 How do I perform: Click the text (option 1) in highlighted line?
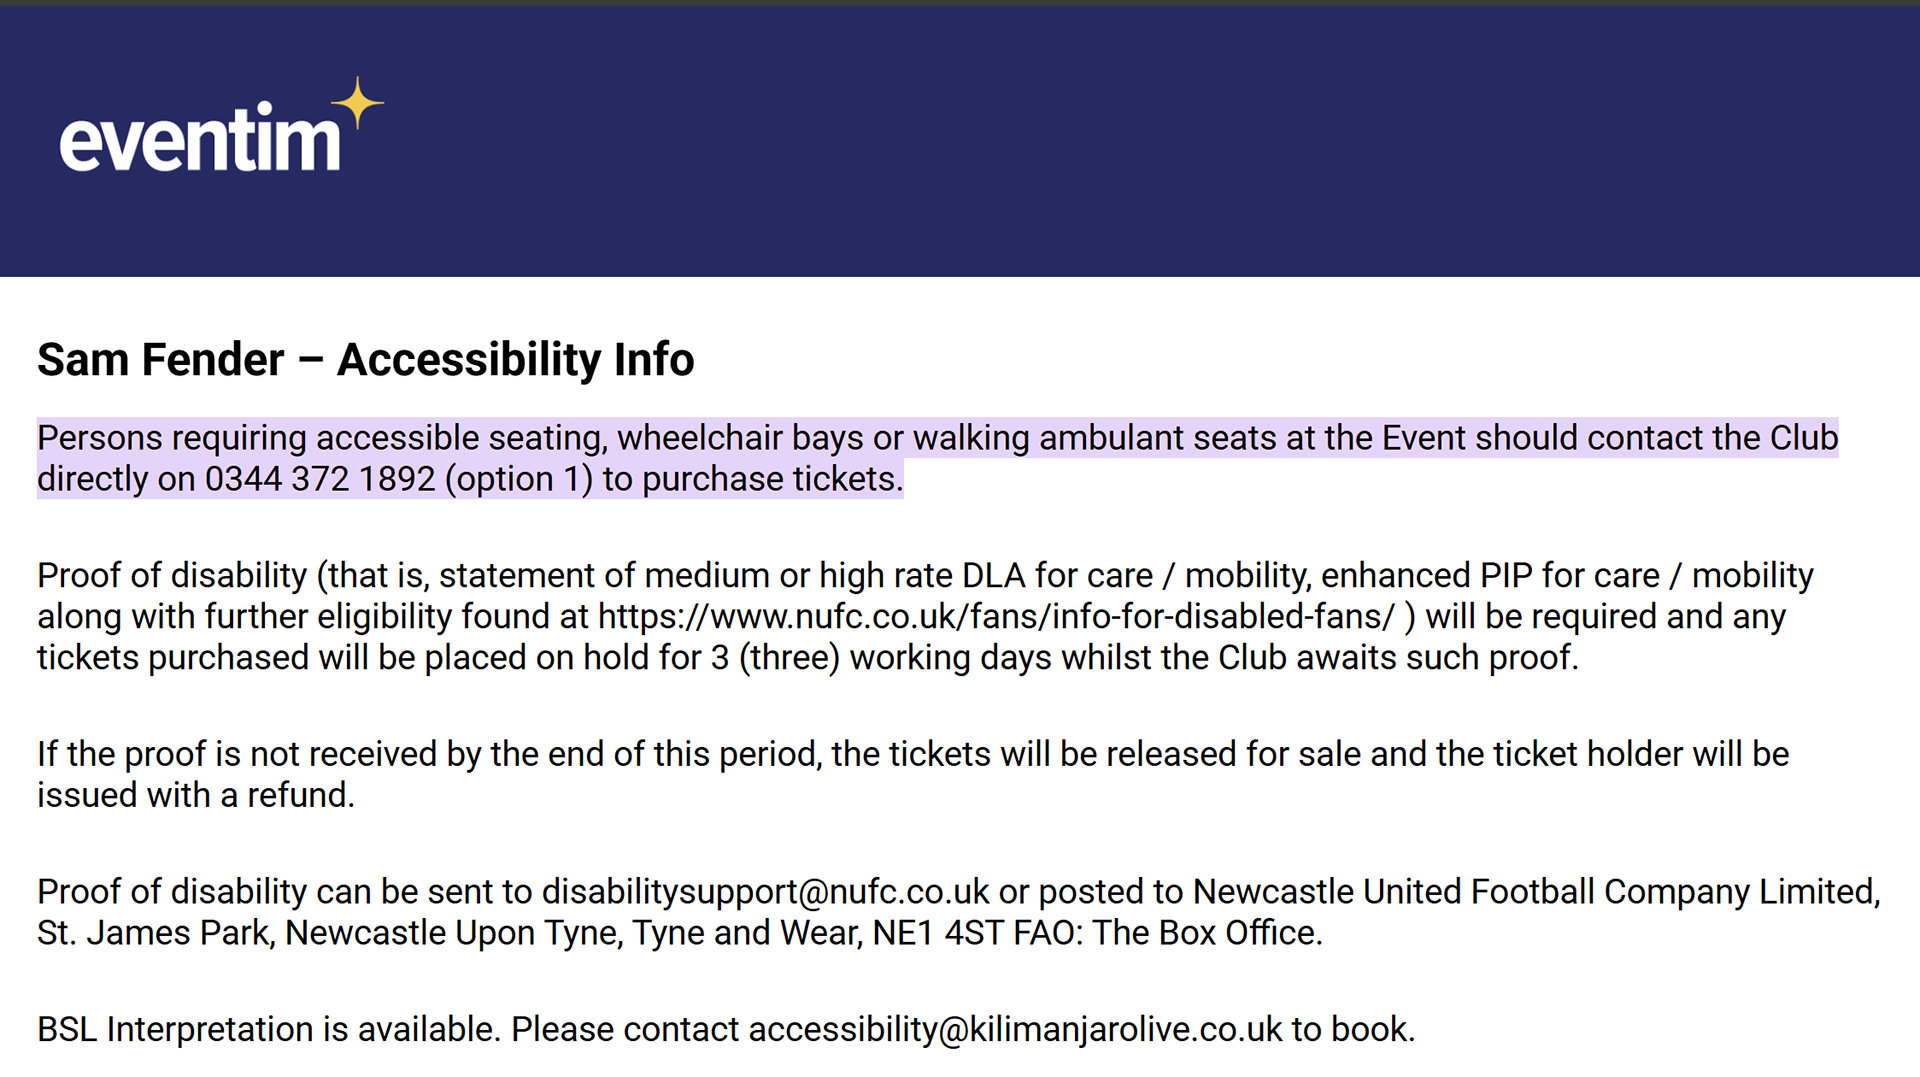pos(519,480)
